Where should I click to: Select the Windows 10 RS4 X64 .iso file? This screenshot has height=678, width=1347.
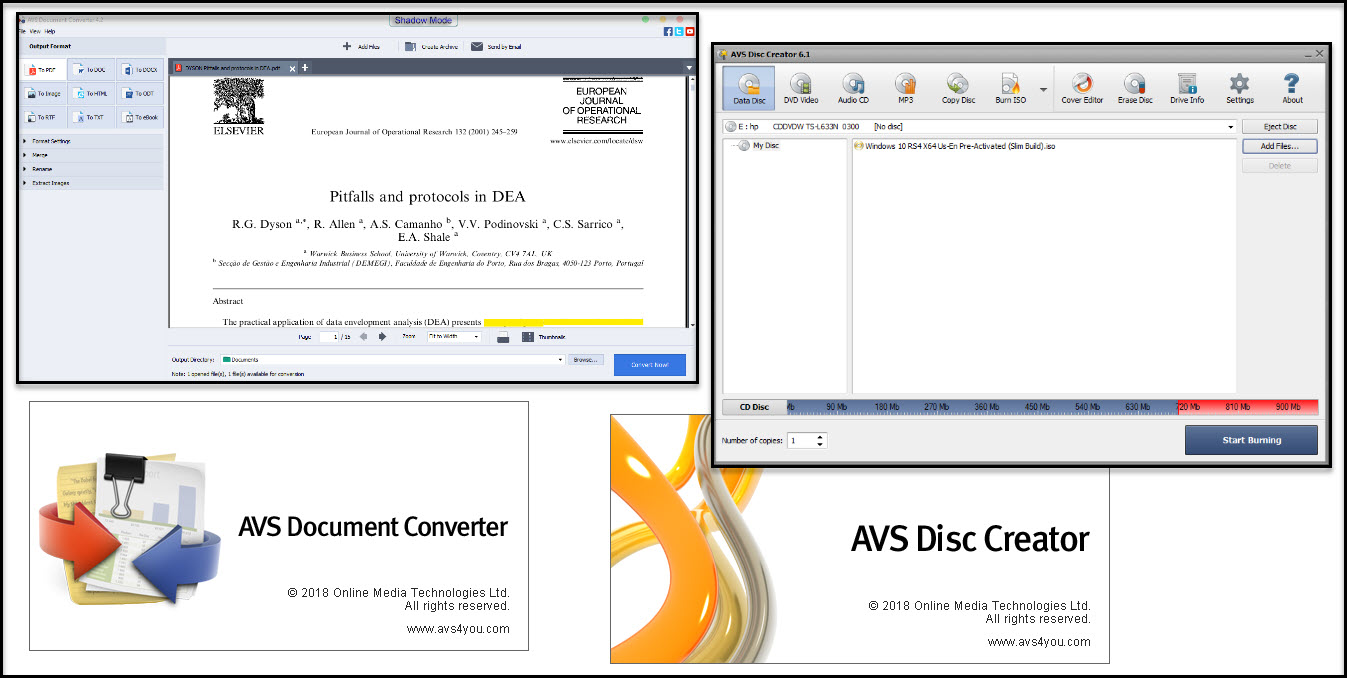pos(955,146)
